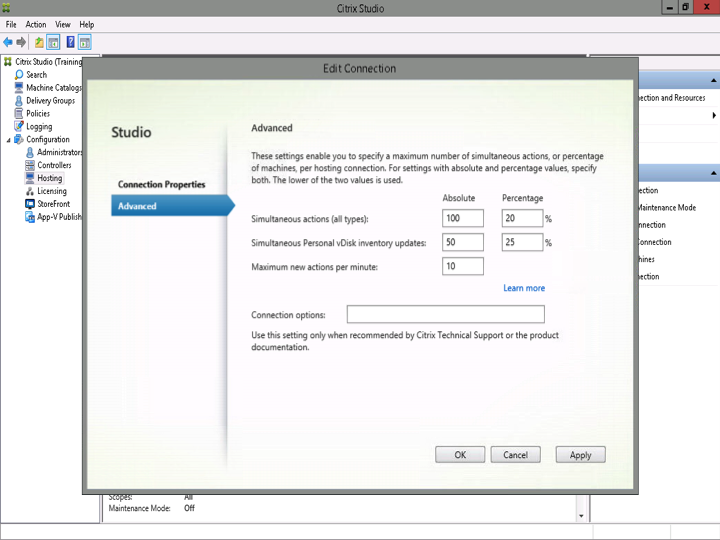
Task: Click OK in Edit Connection dialog
Action: tap(460, 455)
